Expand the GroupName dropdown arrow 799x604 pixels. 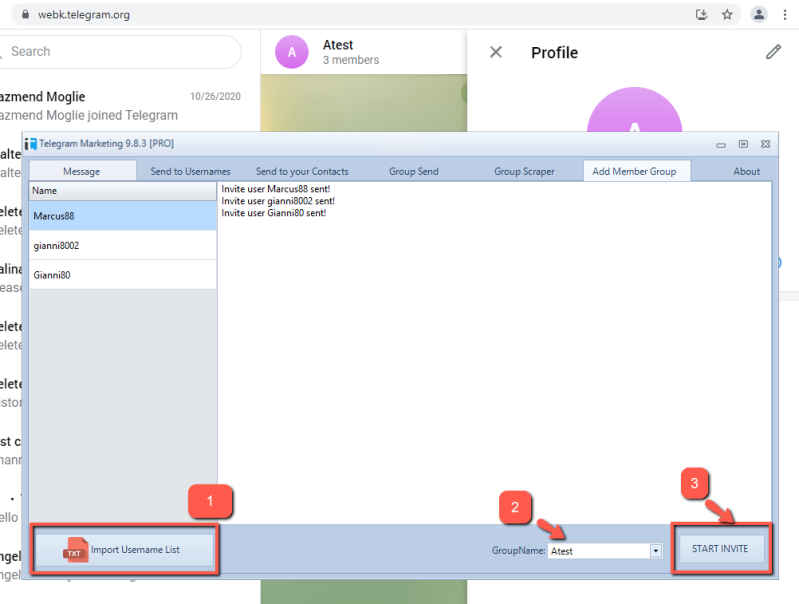(656, 550)
